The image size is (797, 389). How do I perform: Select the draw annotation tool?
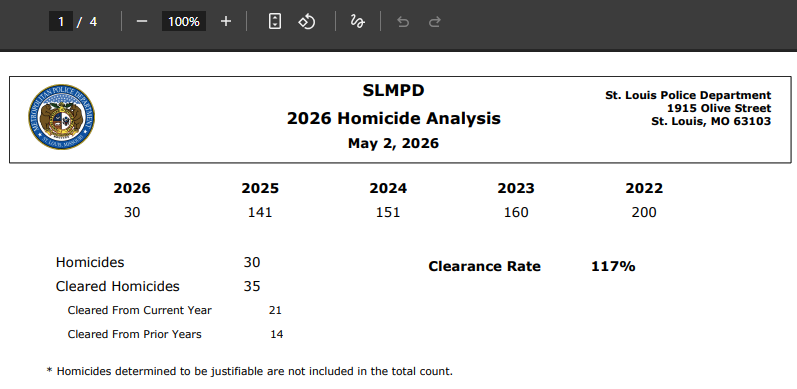click(x=357, y=21)
